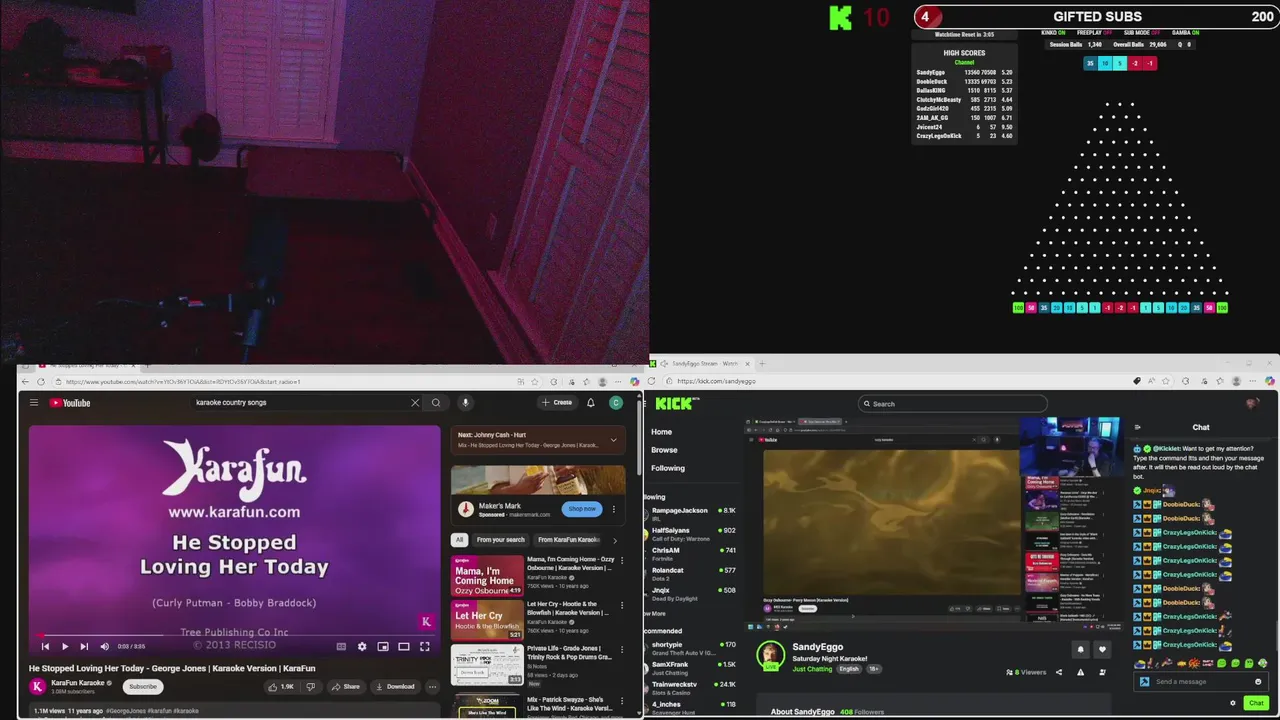Image resolution: width=1280 pixels, height=720 pixels.
Task: Open Mama, I'm Coming Home karaoke thumbnail
Action: (487, 576)
